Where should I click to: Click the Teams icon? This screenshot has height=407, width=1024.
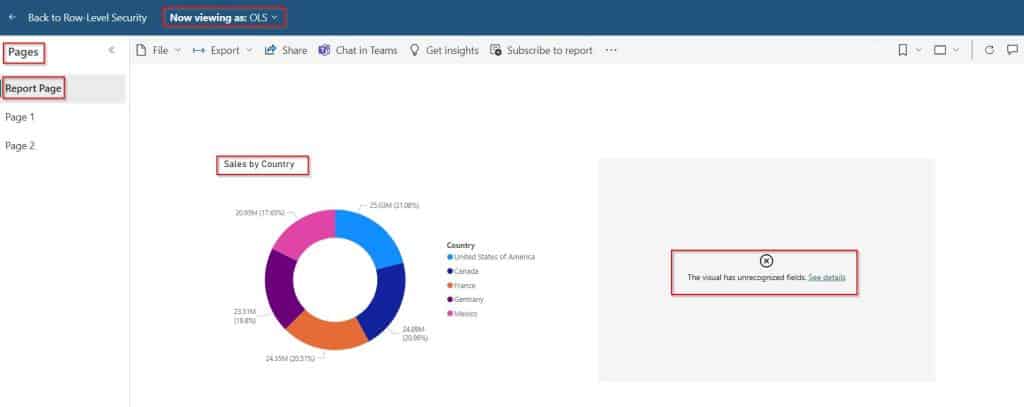click(324, 50)
